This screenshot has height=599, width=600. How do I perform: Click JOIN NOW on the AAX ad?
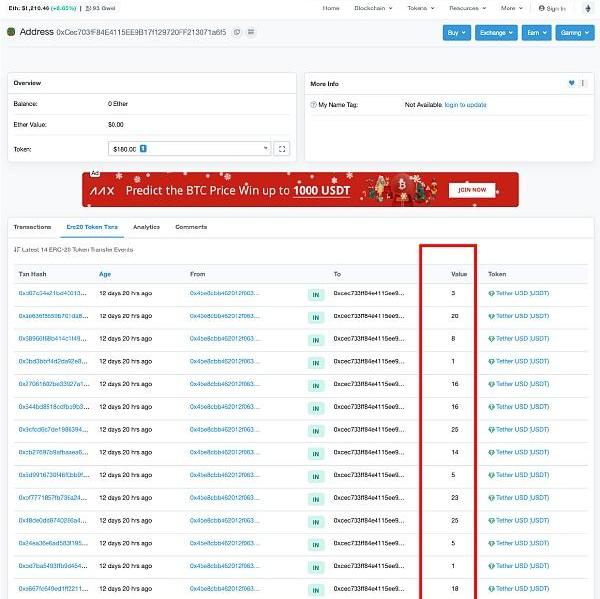[x=472, y=190]
